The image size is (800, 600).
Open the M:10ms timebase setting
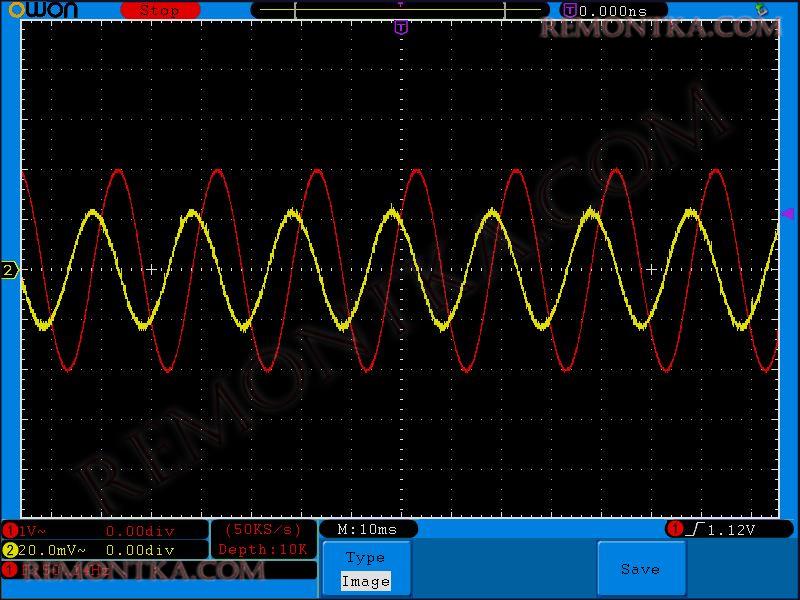[367, 529]
